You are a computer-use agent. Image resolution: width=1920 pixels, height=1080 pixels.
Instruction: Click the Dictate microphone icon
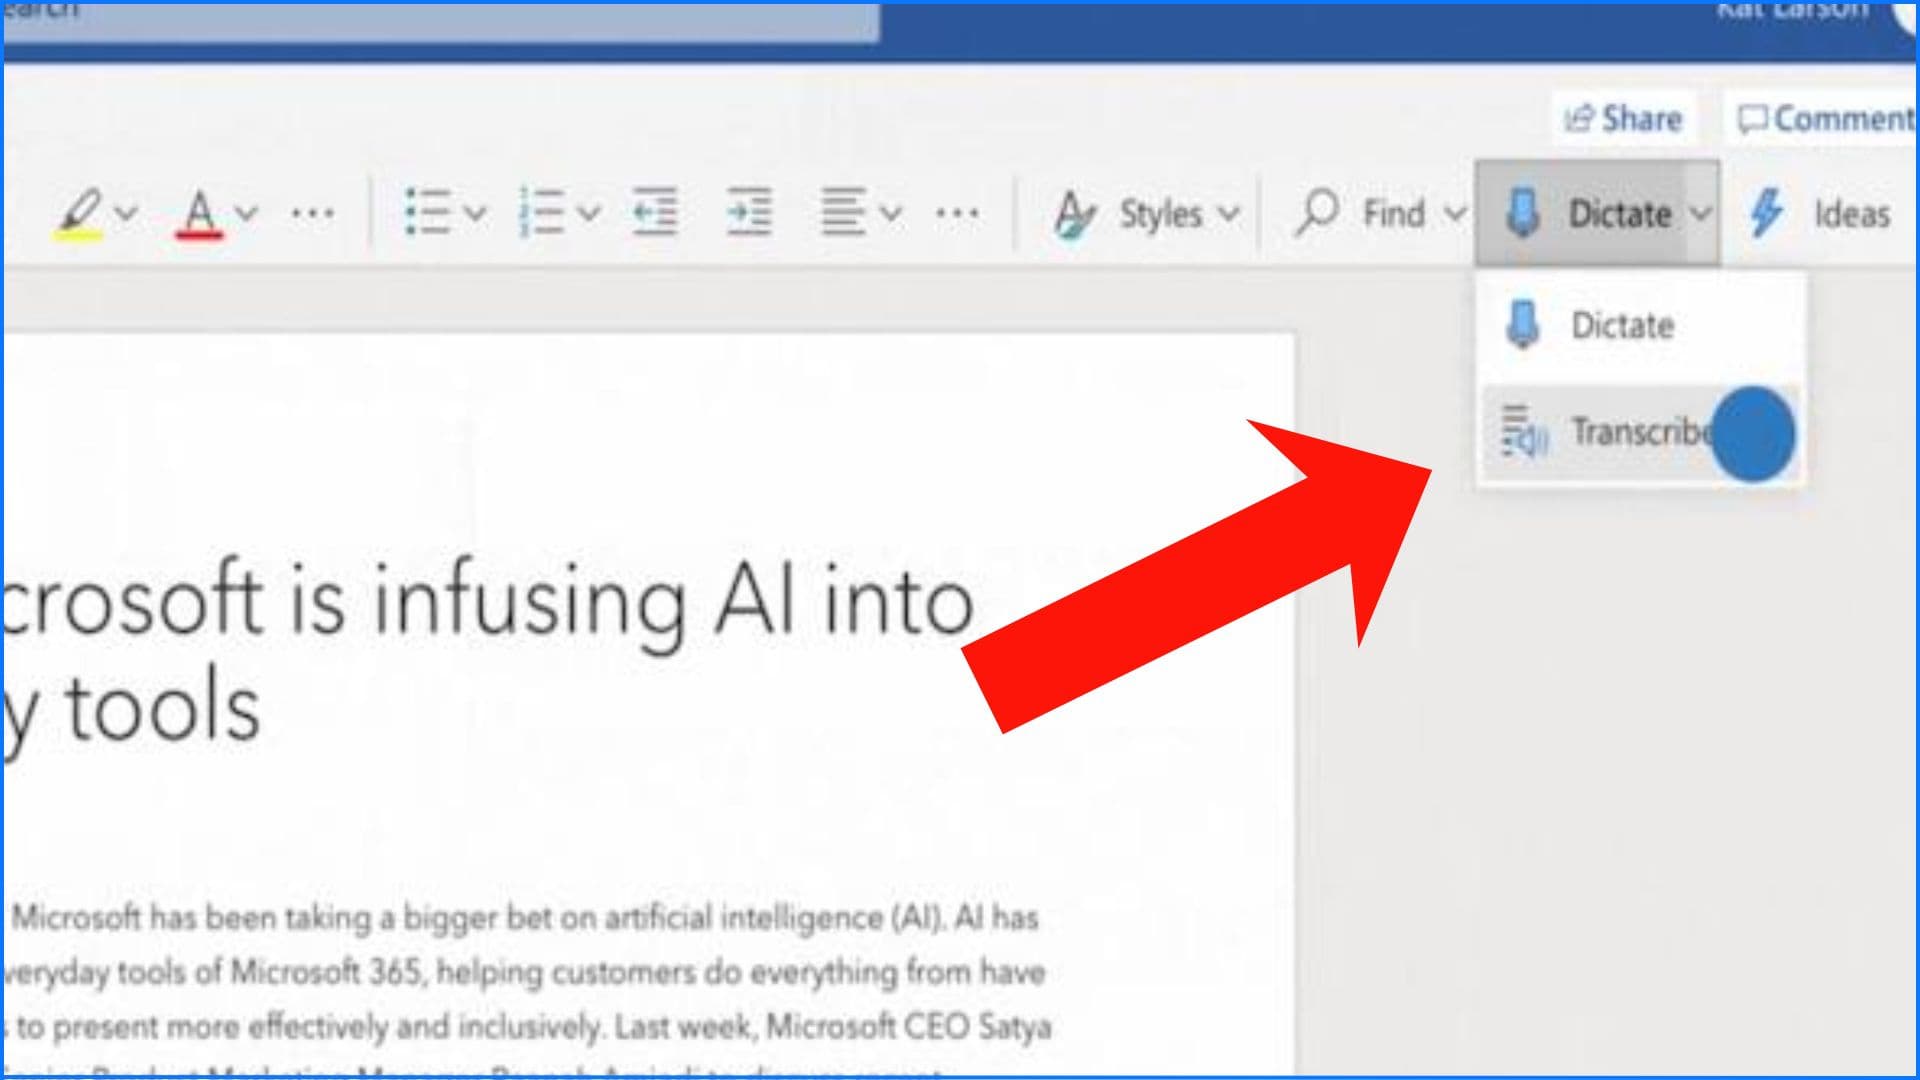point(1524,212)
